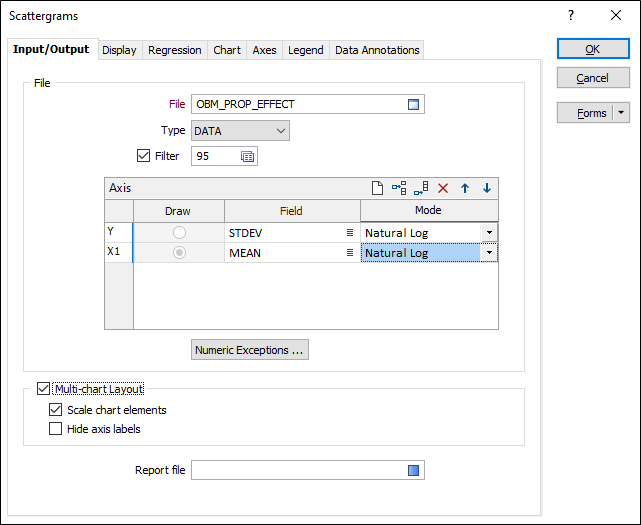The image size is (641, 525).
Task: Click the append row icon in Axis toolbar
Action: click(x=421, y=188)
